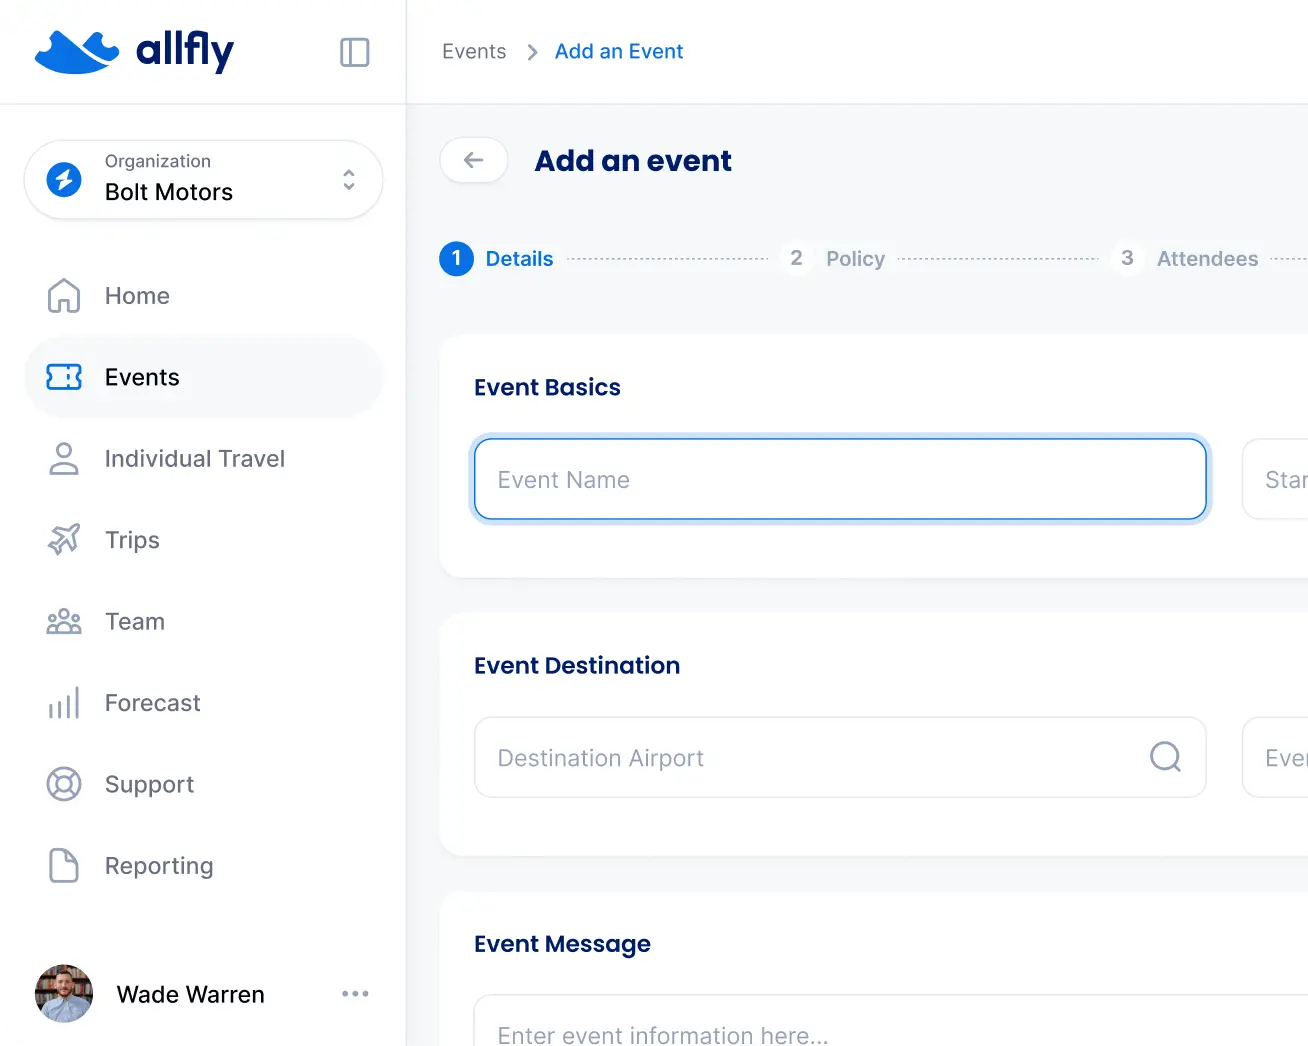This screenshot has width=1308, height=1046.
Task: Toggle the sidebar collapse control
Action: (x=354, y=52)
